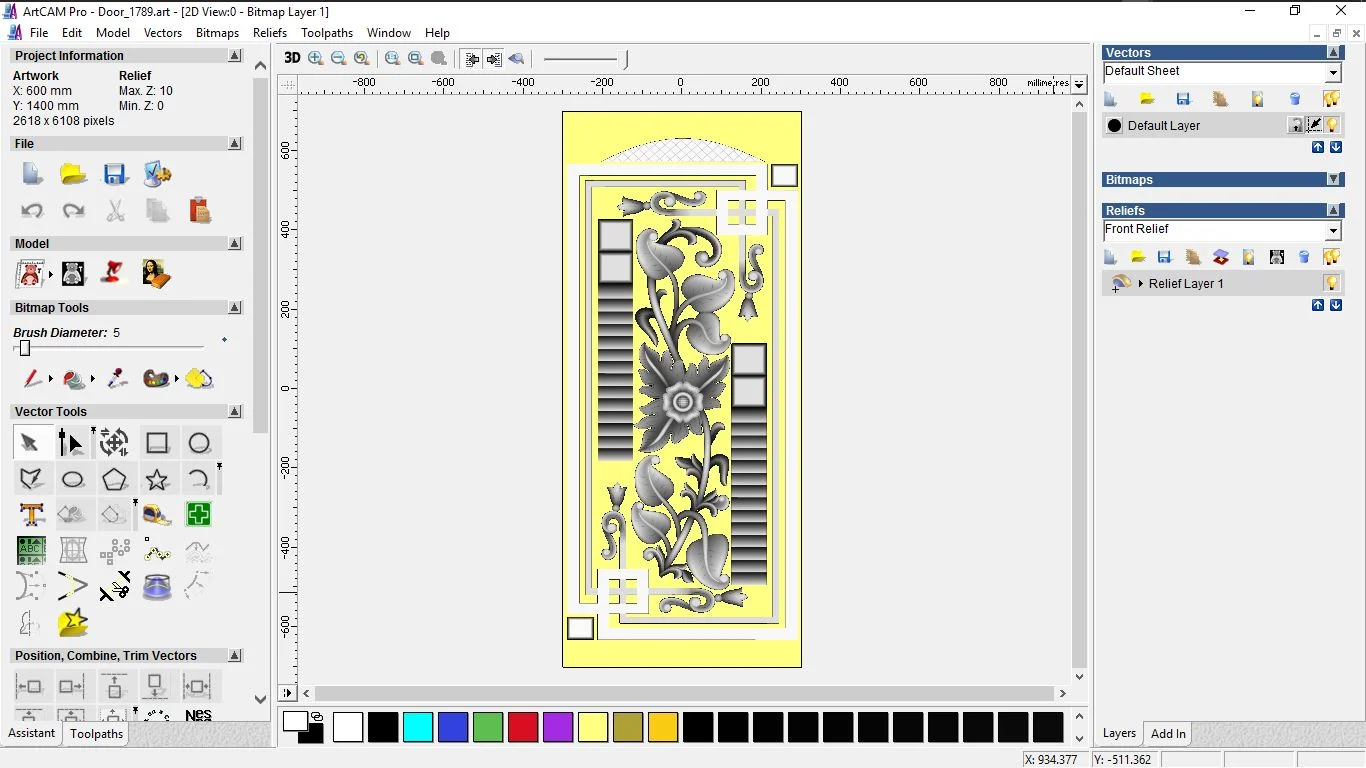Select the Create Star vector tool
Image resolution: width=1366 pixels, height=768 pixels.
click(x=157, y=479)
